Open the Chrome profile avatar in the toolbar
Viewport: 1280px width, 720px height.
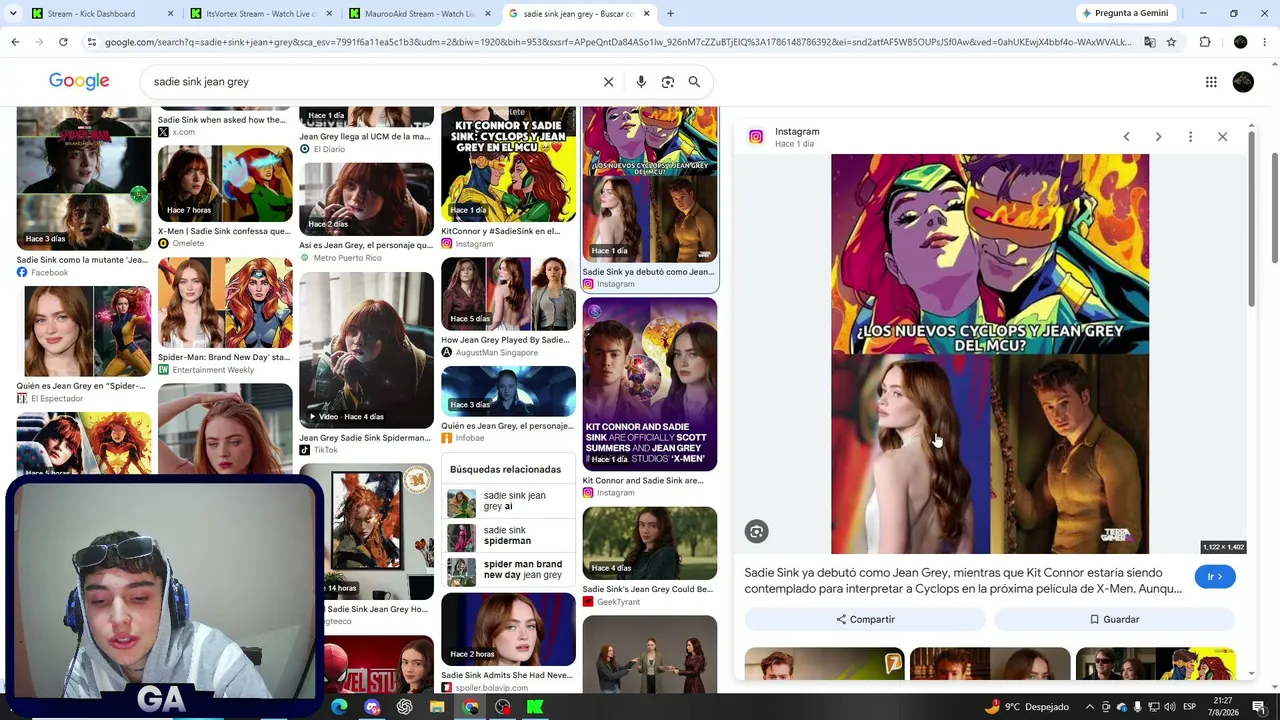(1240, 42)
